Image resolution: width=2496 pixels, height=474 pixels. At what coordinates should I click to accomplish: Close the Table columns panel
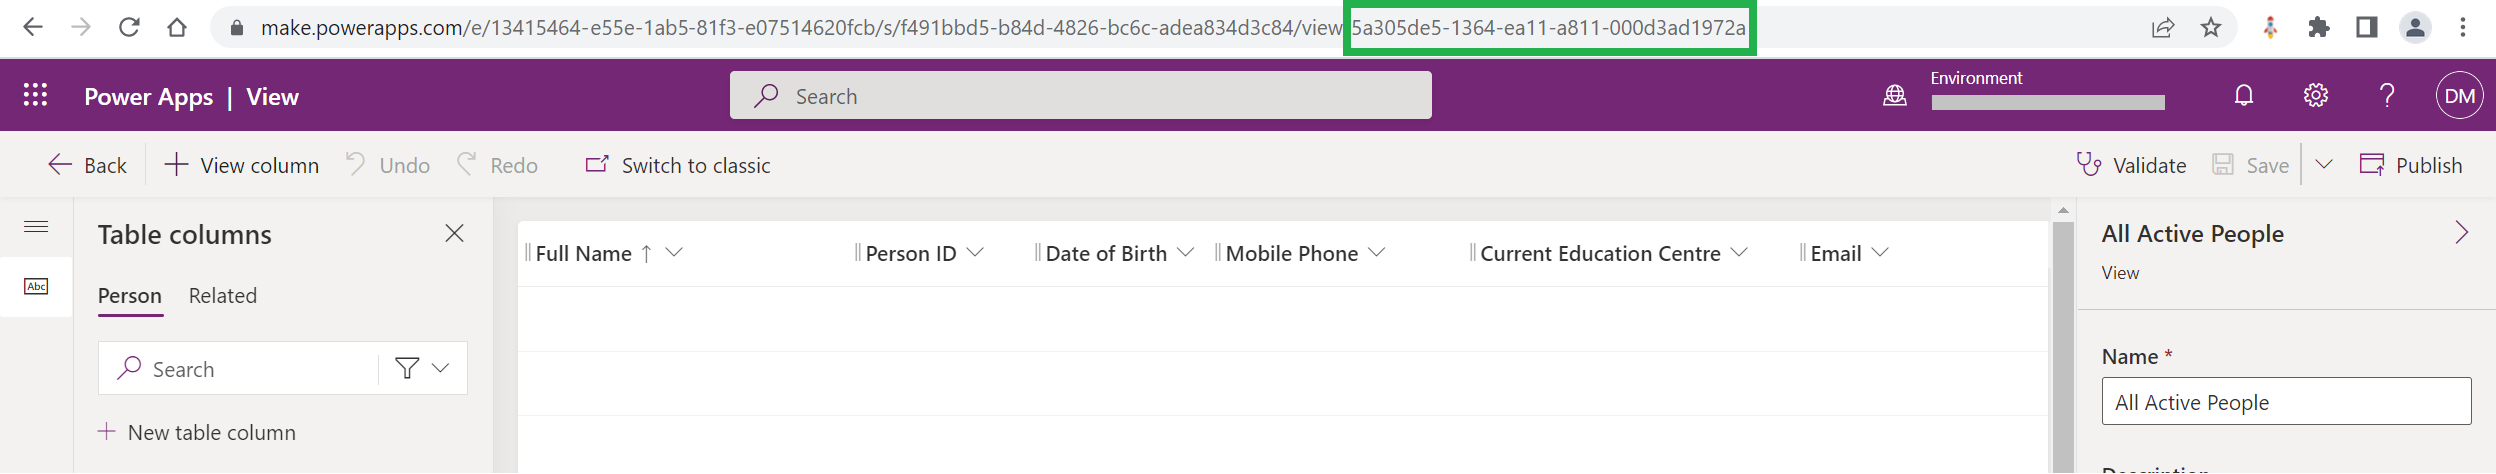pyautogui.click(x=454, y=233)
